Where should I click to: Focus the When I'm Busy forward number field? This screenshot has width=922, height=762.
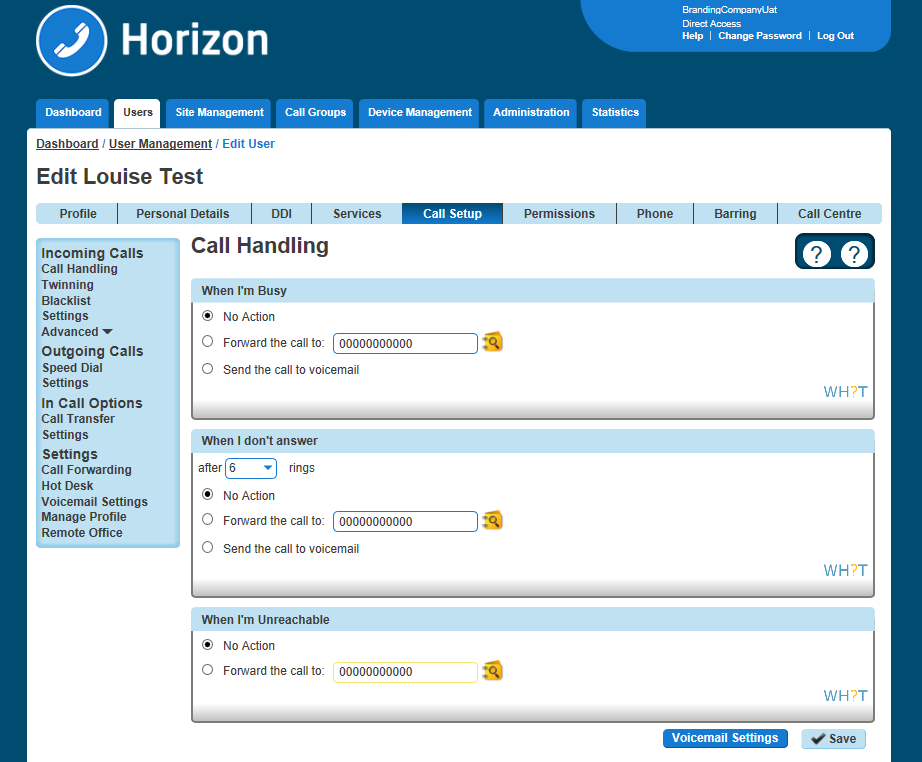point(405,343)
